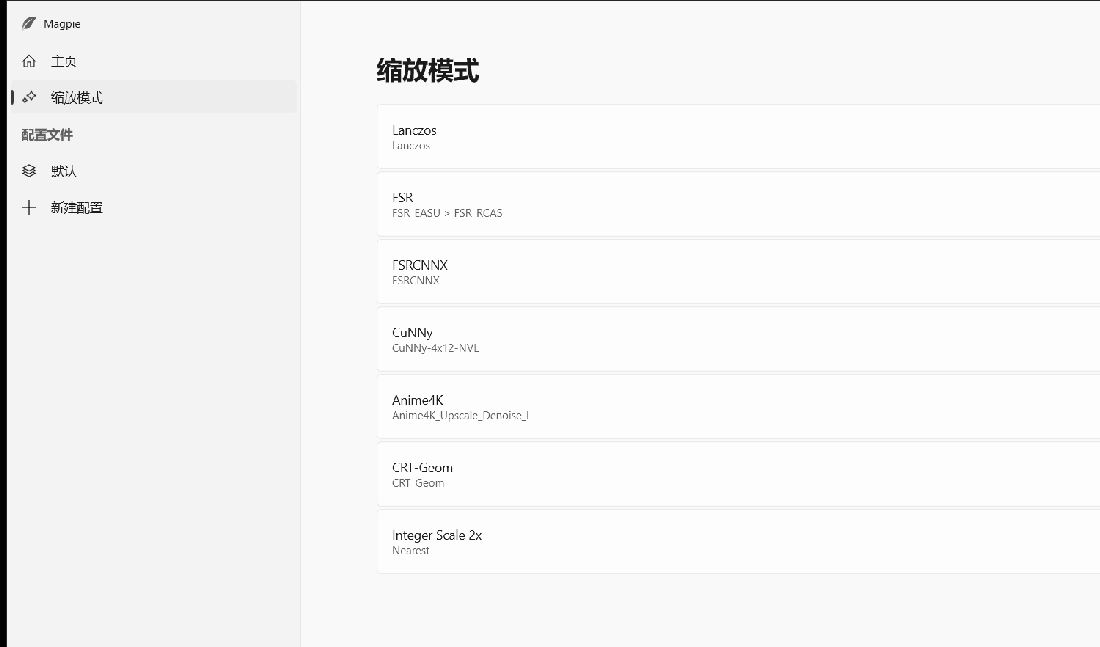Create a profile via 新建配置
1100x647 pixels.
[154, 207]
